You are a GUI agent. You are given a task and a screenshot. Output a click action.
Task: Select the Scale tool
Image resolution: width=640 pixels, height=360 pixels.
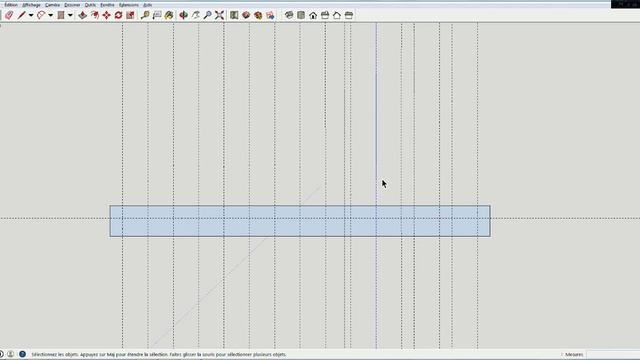click(x=130, y=15)
